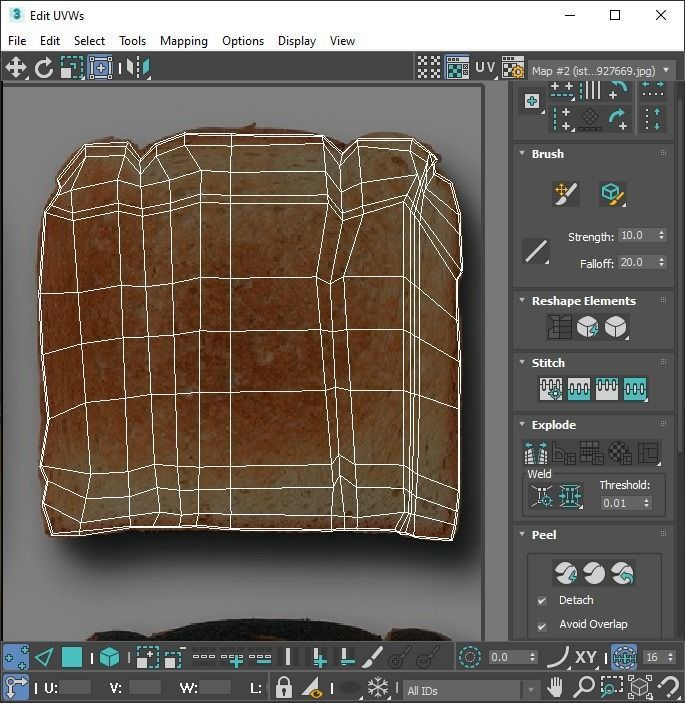Open the Display menu
685x703 pixels.
(x=297, y=41)
